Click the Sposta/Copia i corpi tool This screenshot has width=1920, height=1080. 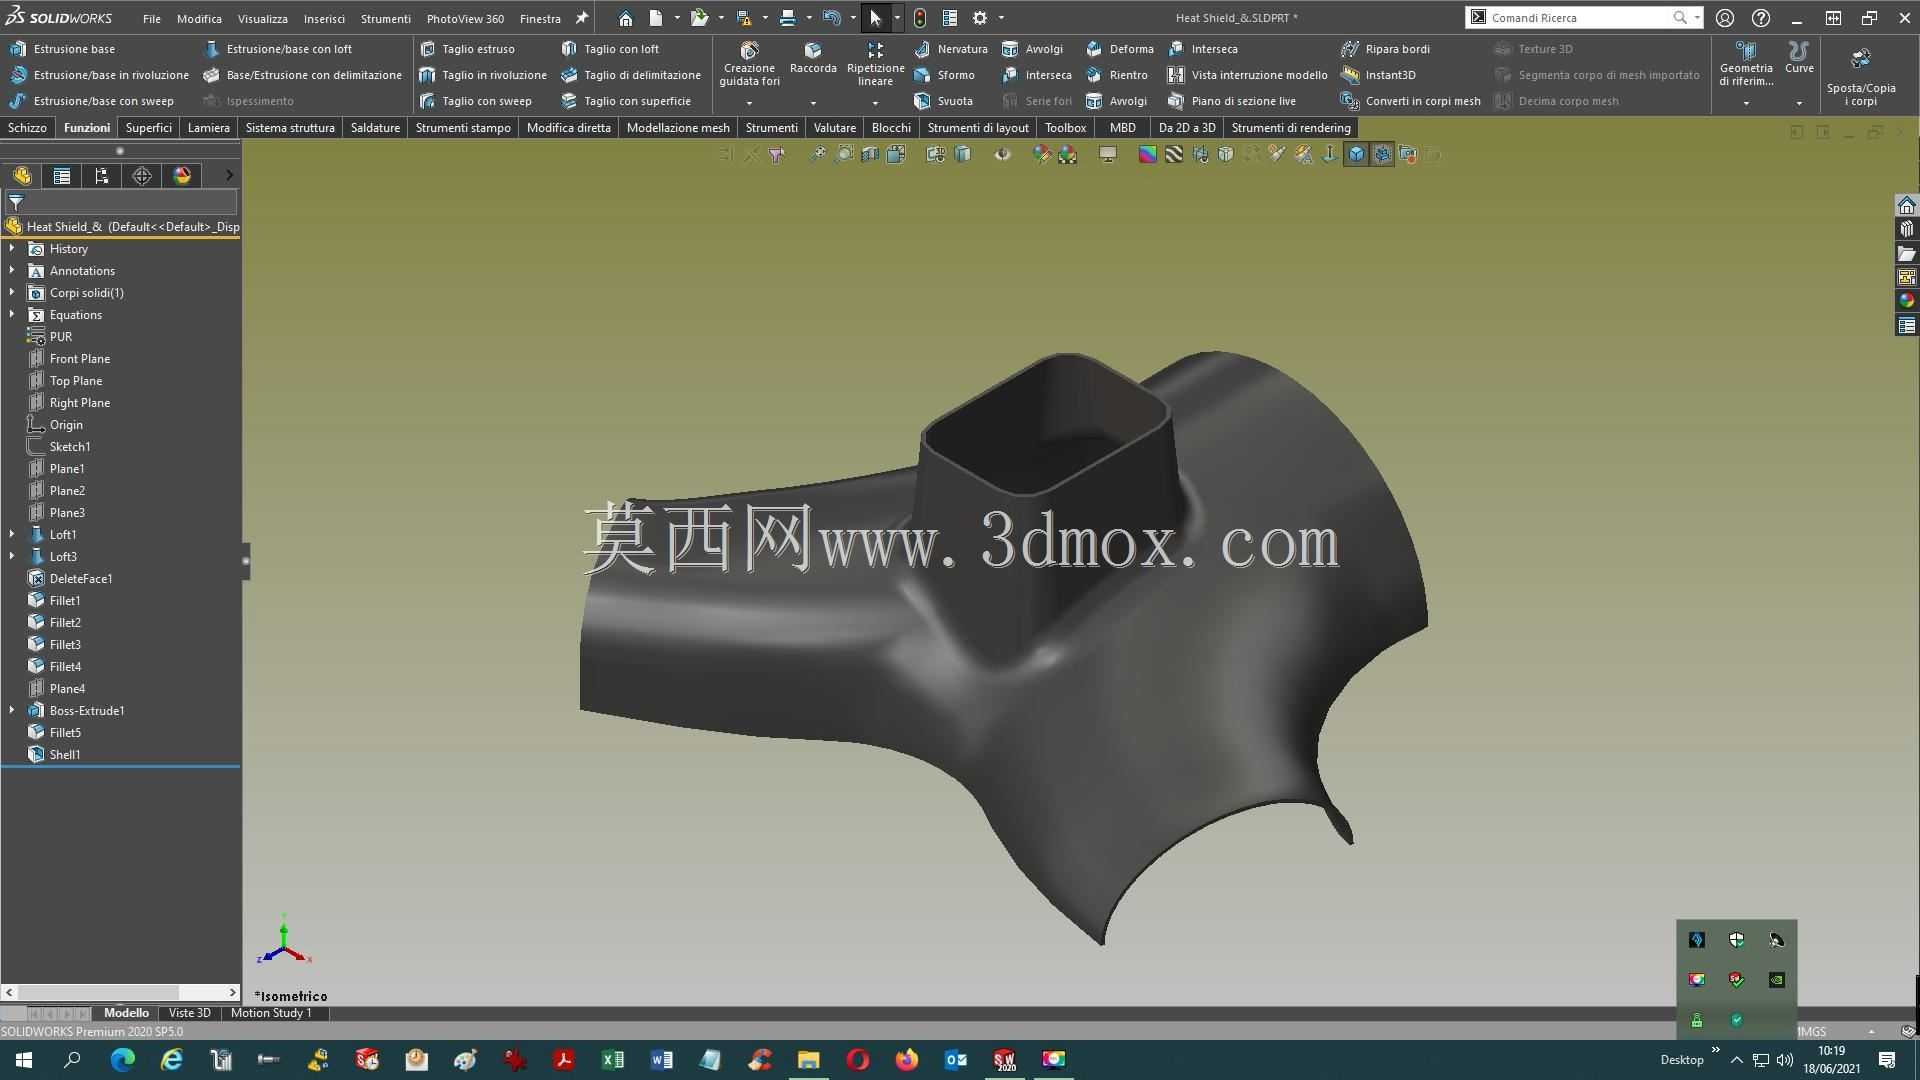point(1861,76)
